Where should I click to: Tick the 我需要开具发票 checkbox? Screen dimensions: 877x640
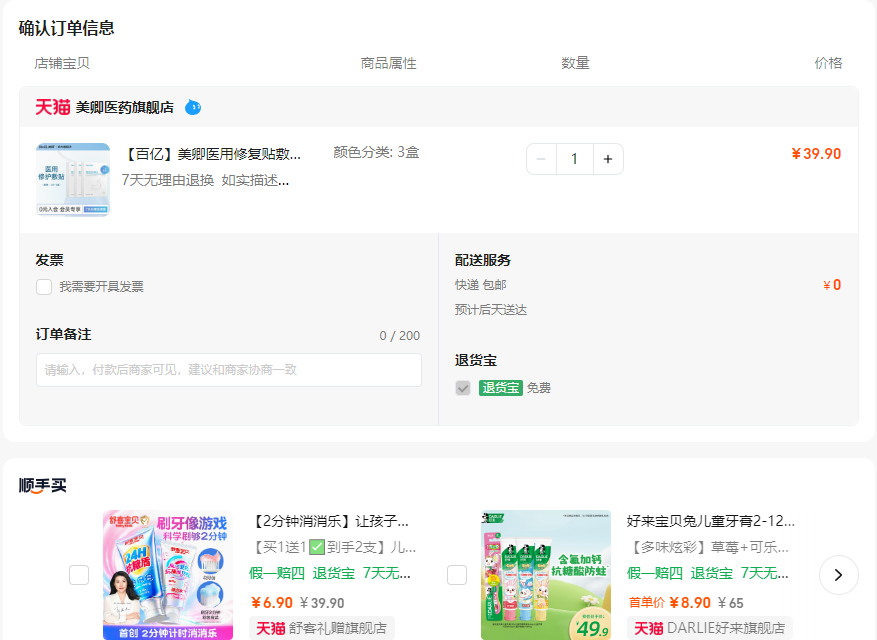(44, 287)
